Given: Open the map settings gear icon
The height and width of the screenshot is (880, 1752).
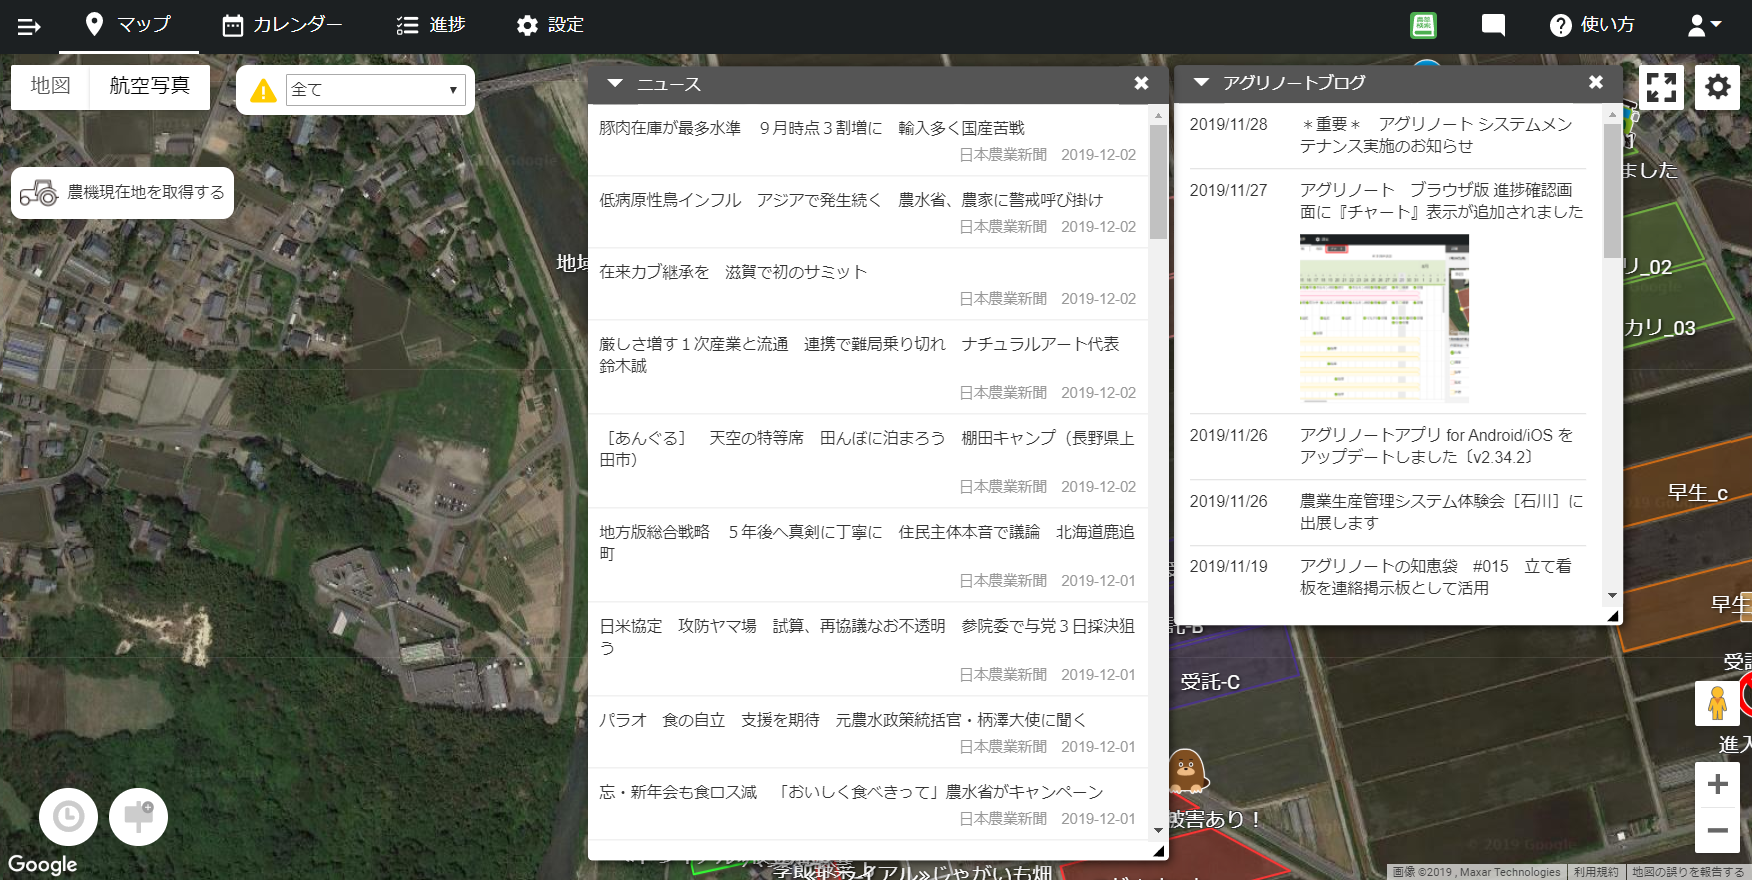Looking at the screenshot, I should [1718, 87].
